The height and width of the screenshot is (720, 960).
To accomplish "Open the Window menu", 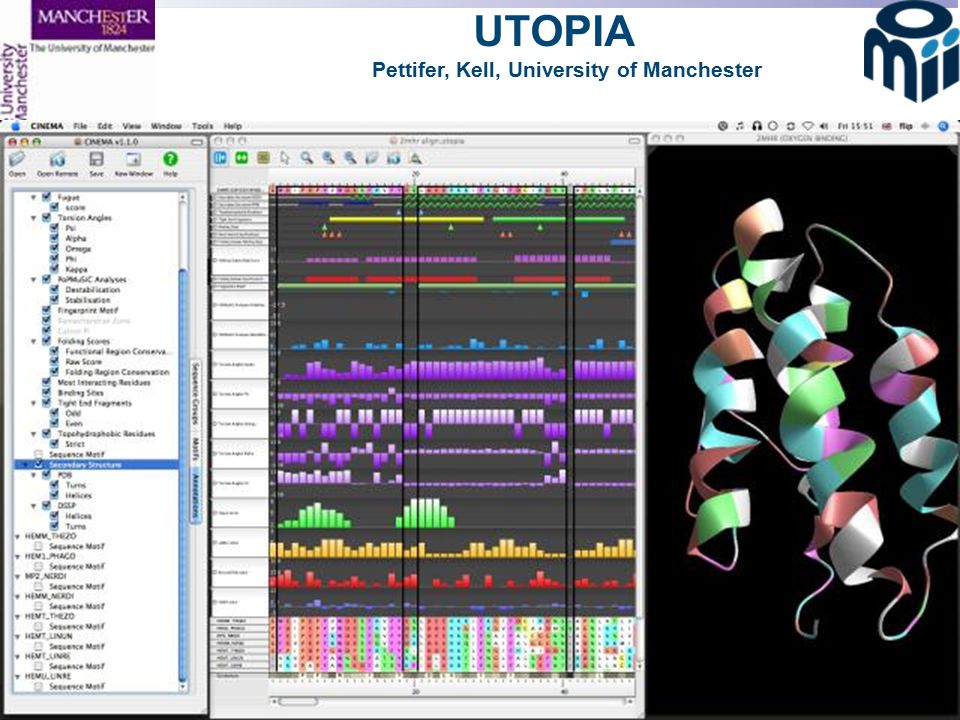I will (x=166, y=126).
